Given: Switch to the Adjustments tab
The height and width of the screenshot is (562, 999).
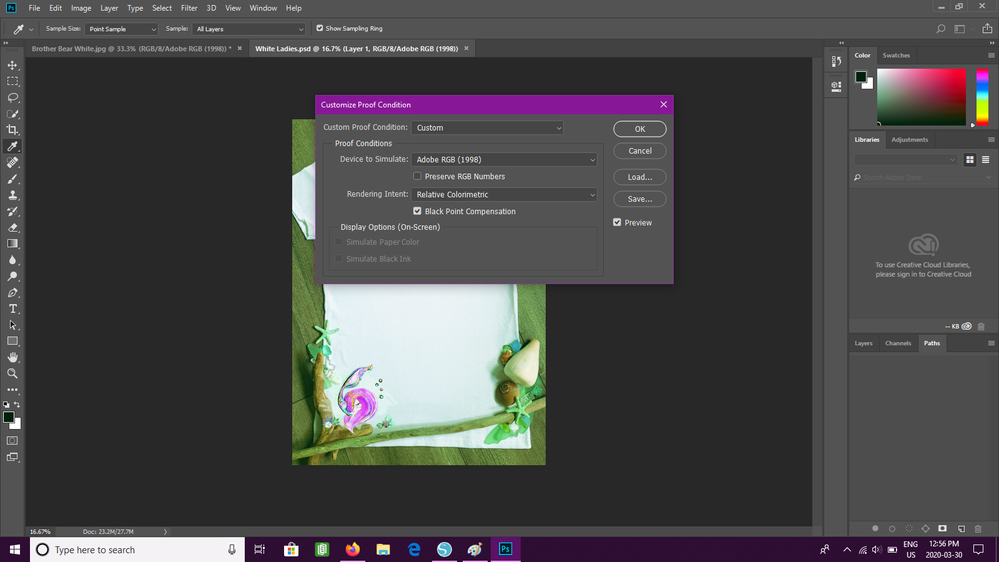Looking at the screenshot, I should 909,140.
